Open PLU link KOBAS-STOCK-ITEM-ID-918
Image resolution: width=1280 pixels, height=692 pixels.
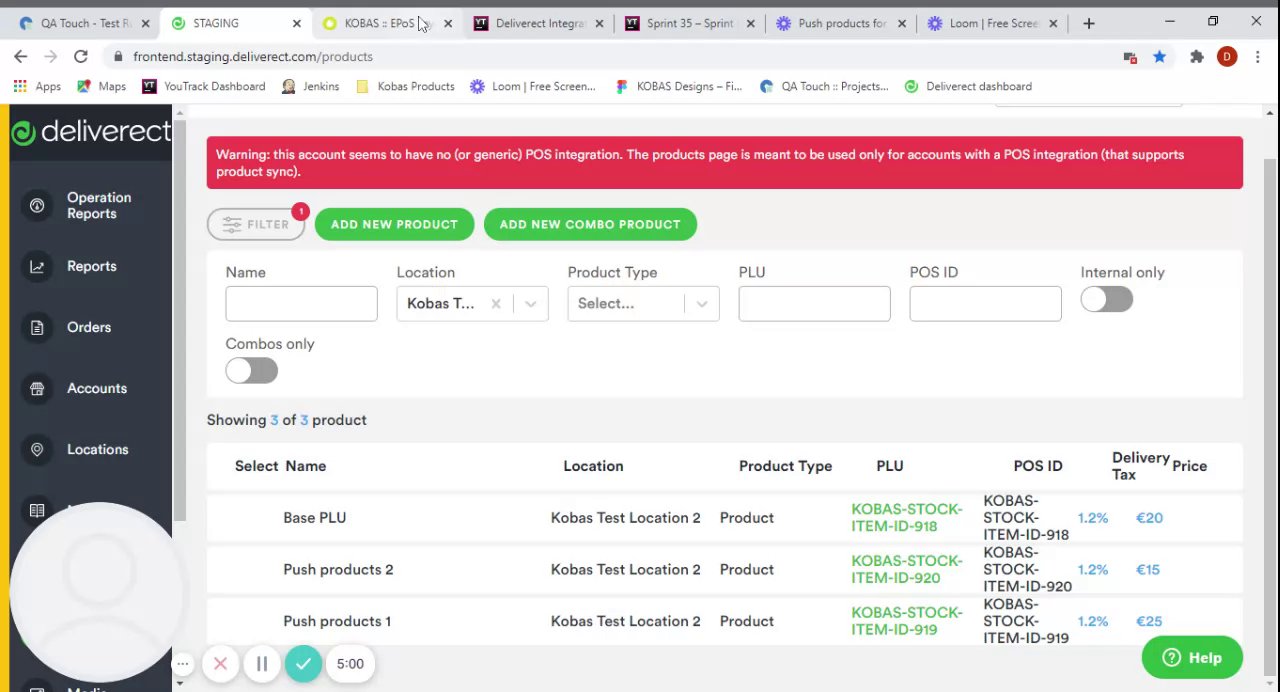(906, 518)
